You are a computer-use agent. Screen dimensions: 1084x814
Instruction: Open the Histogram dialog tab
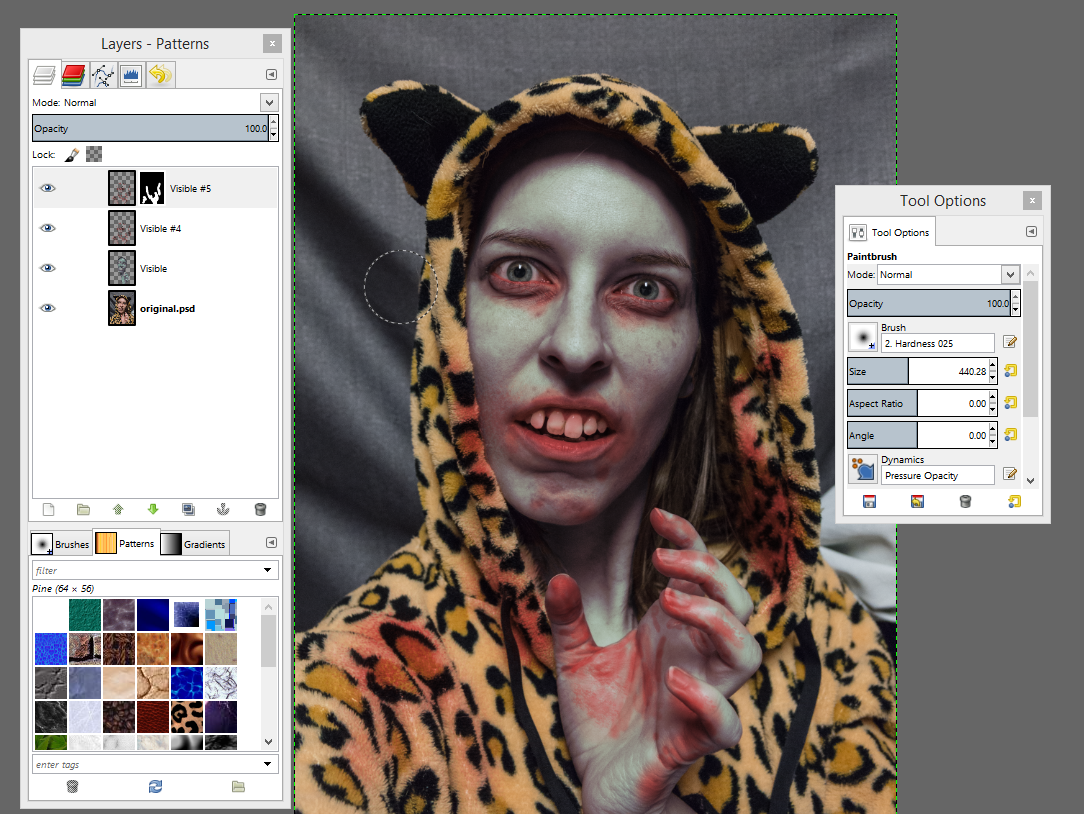click(x=131, y=74)
